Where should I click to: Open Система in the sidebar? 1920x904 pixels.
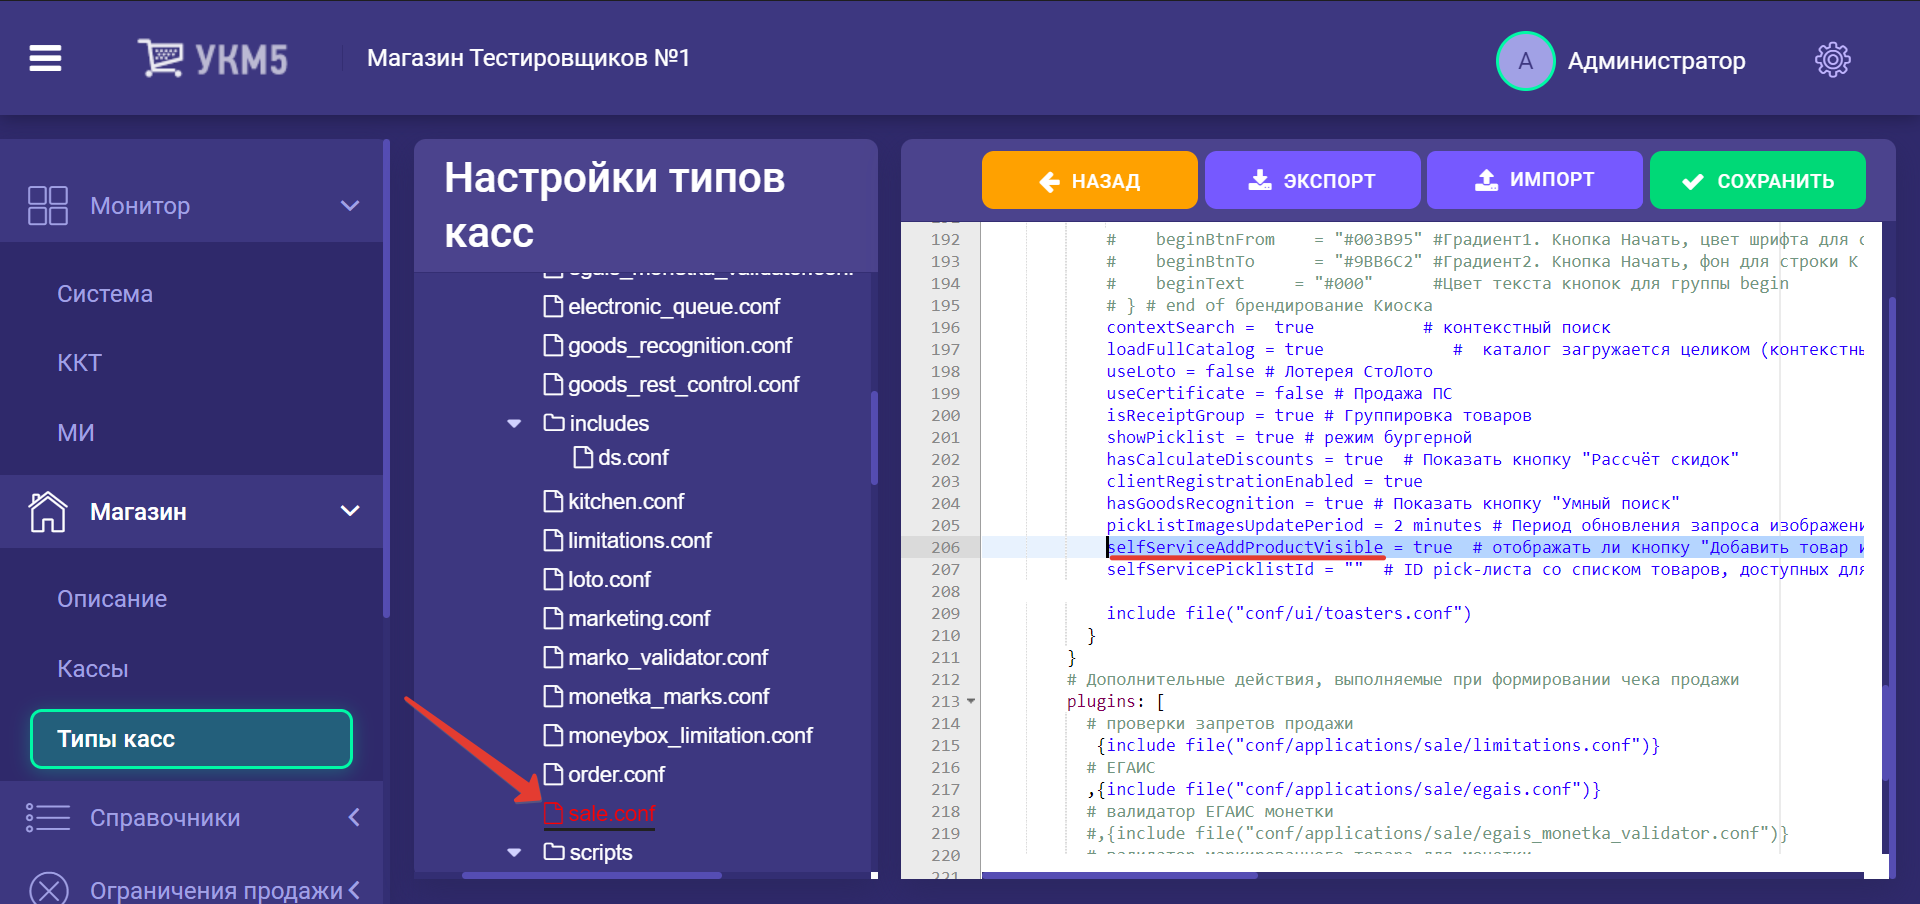click(105, 294)
